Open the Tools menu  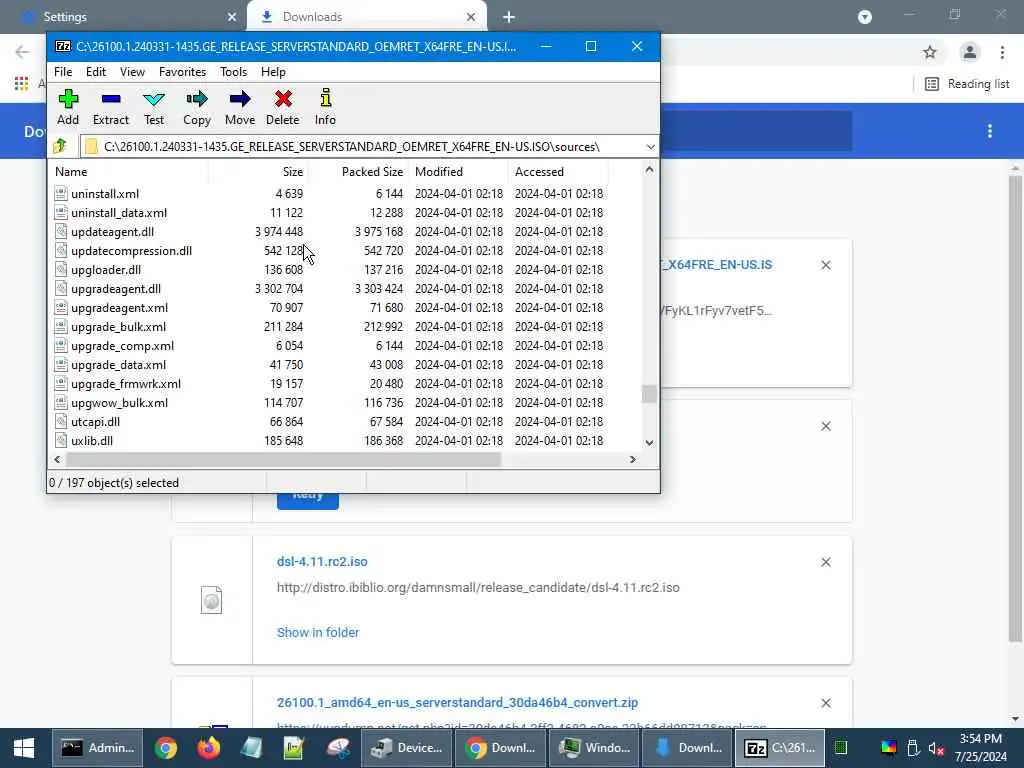[x=233, y=72]
